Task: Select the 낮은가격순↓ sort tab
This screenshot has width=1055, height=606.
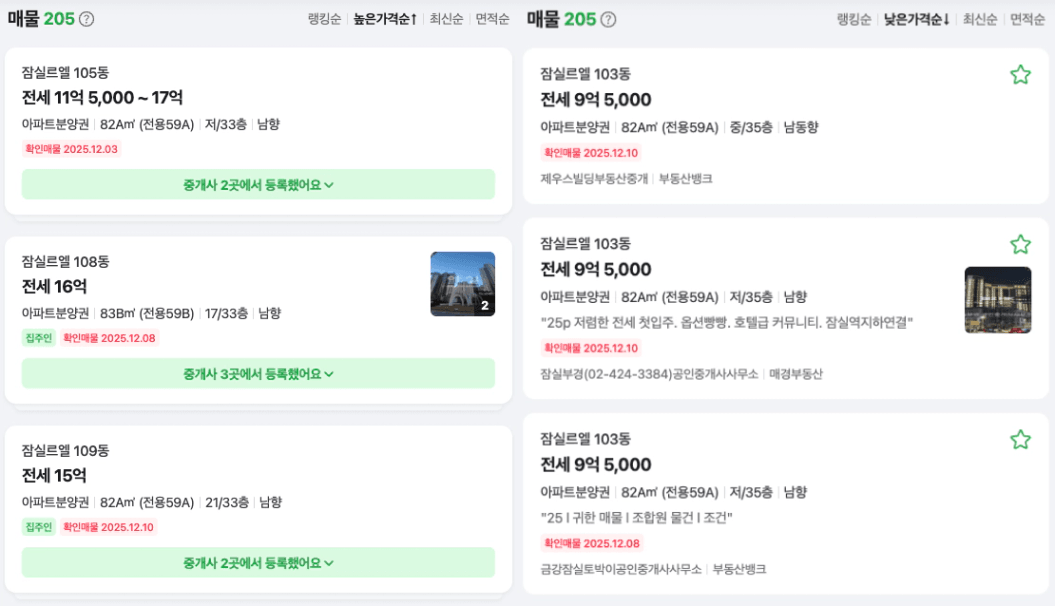Action: [x=917, y=19]
